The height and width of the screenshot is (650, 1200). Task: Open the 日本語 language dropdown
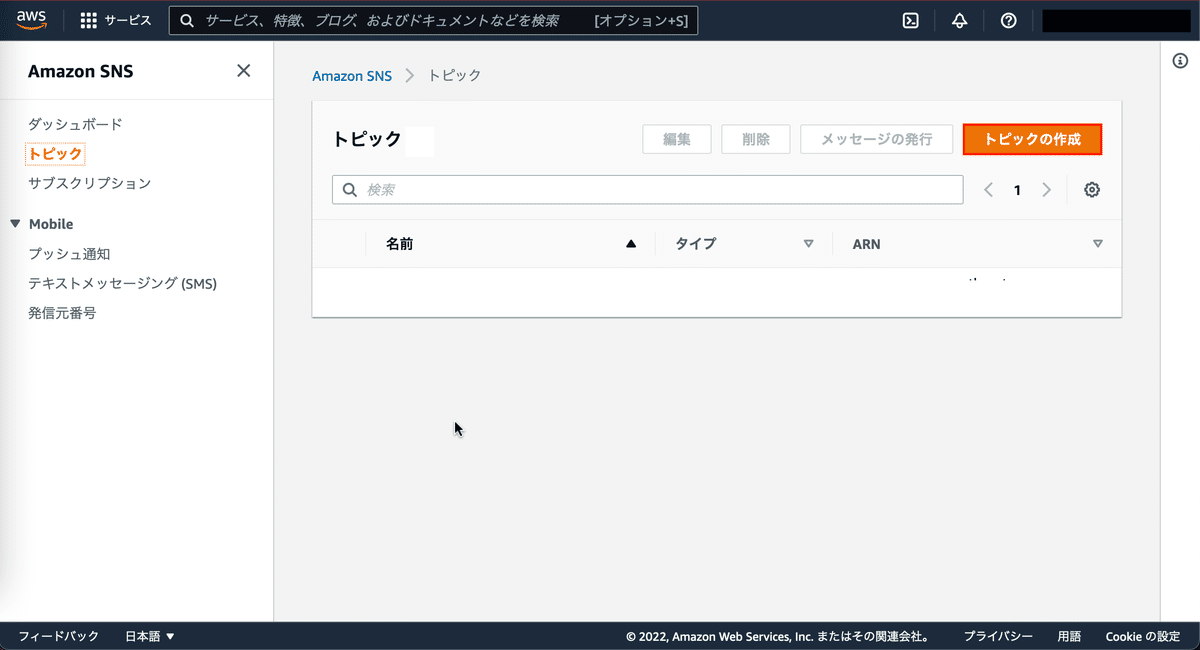click(150, 636)
